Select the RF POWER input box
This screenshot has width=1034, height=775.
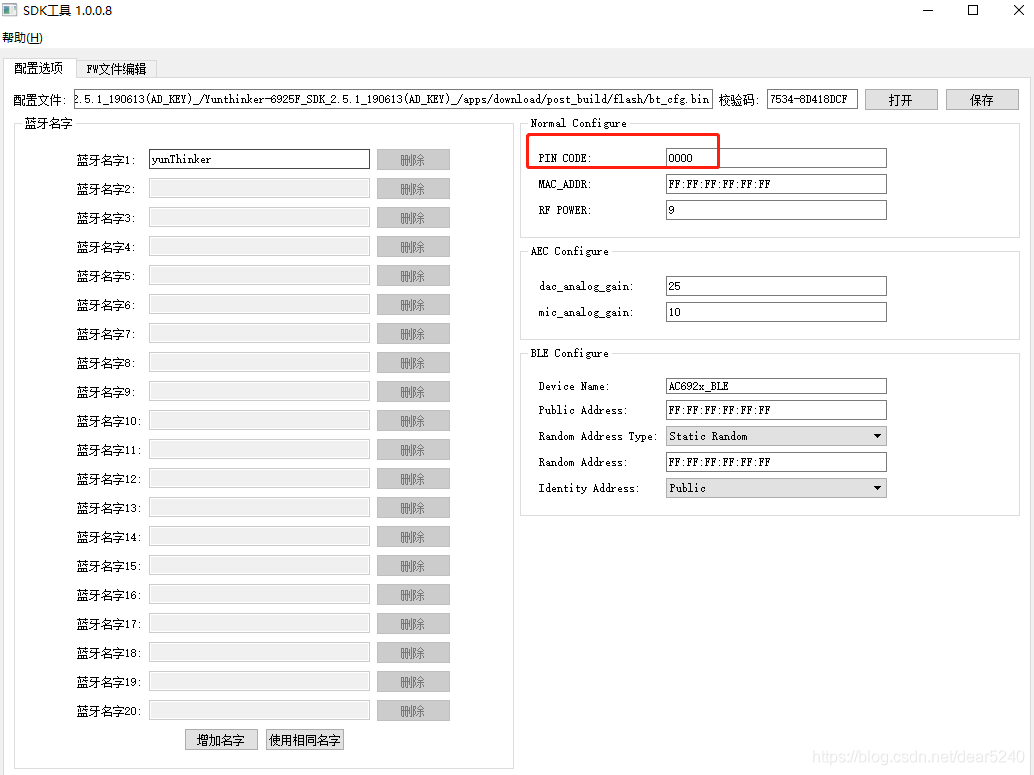tap(776, 210)
